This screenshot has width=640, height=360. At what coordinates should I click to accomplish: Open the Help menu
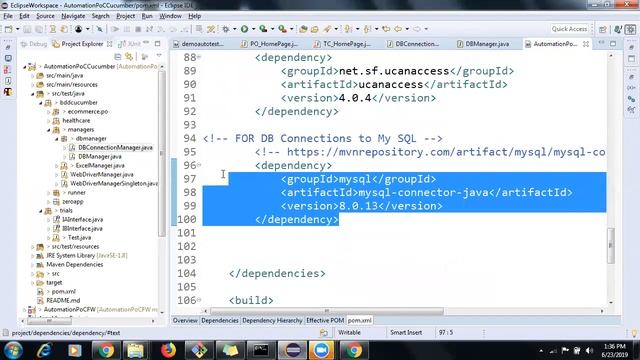[194, 16]
